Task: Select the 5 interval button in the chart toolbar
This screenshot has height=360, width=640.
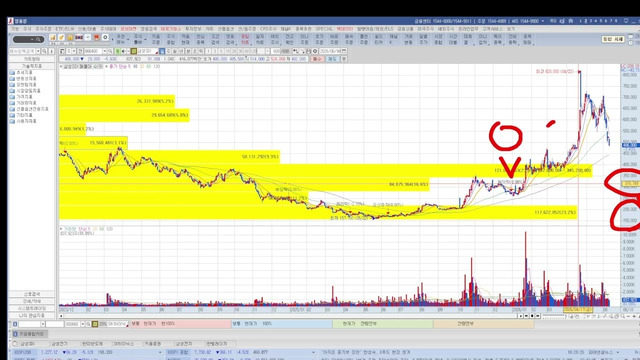Action: point(221,51)
